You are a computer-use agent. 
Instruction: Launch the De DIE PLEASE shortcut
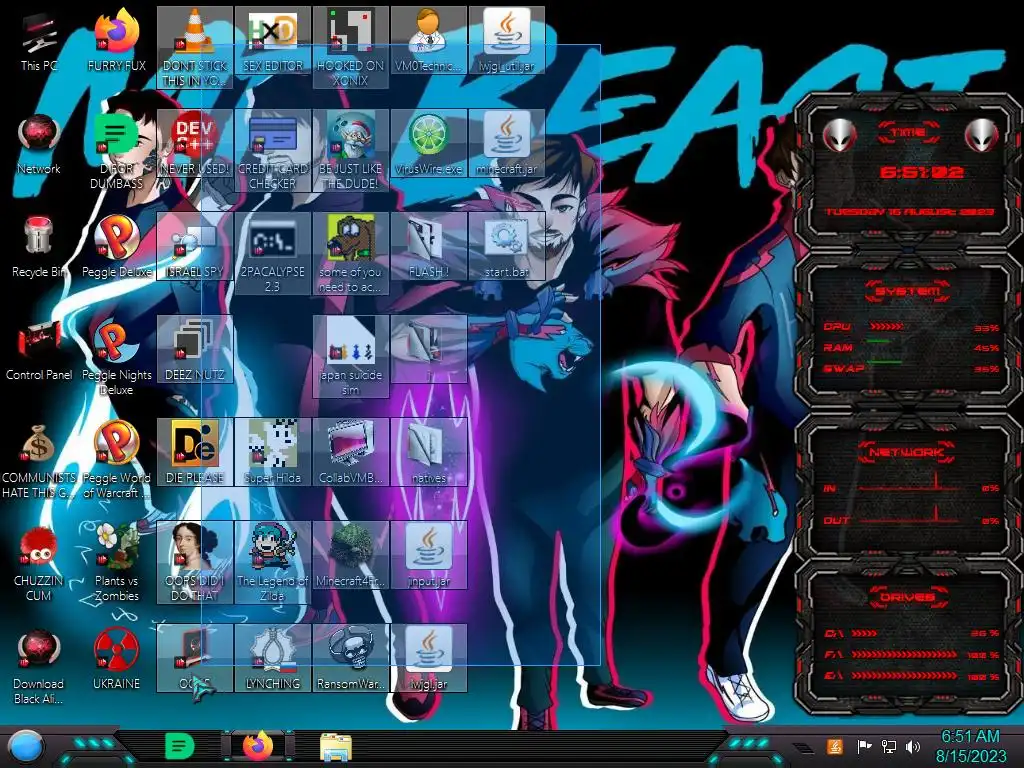(195, 453)
